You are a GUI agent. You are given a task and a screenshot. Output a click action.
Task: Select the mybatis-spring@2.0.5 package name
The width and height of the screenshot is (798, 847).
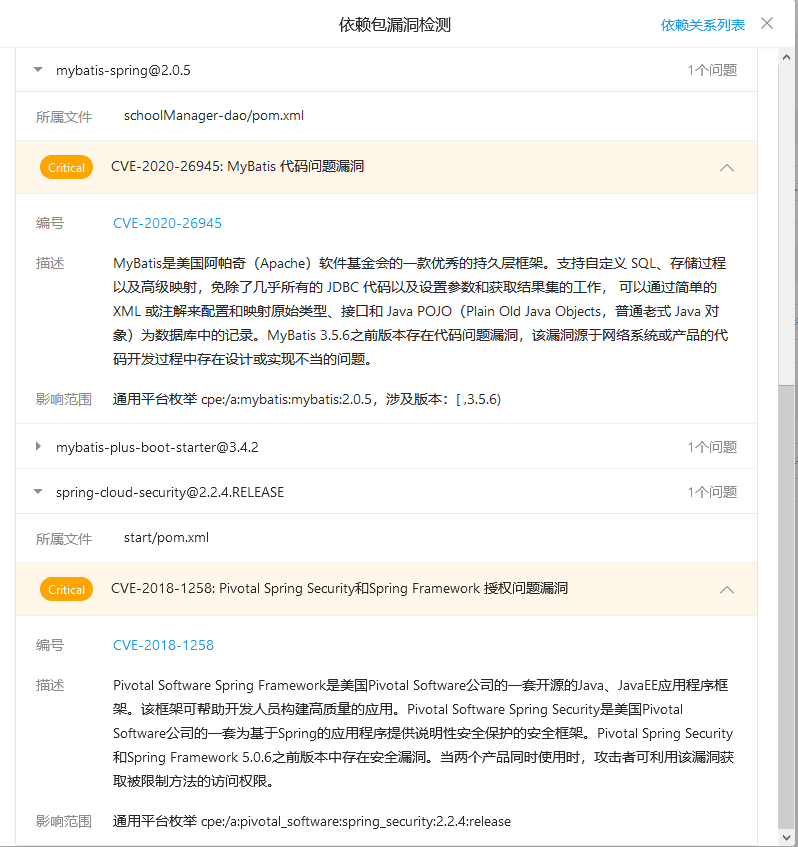123,70
